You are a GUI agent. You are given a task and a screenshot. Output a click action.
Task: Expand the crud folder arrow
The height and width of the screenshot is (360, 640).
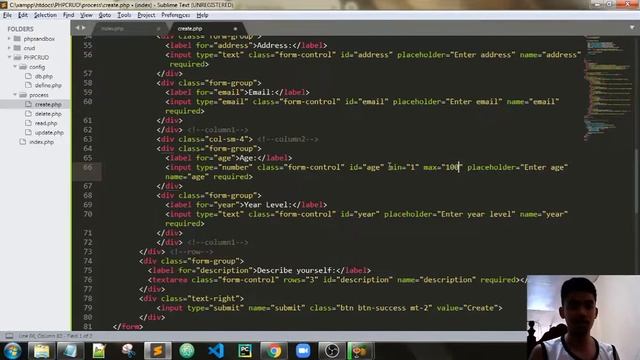coord(9,48)
